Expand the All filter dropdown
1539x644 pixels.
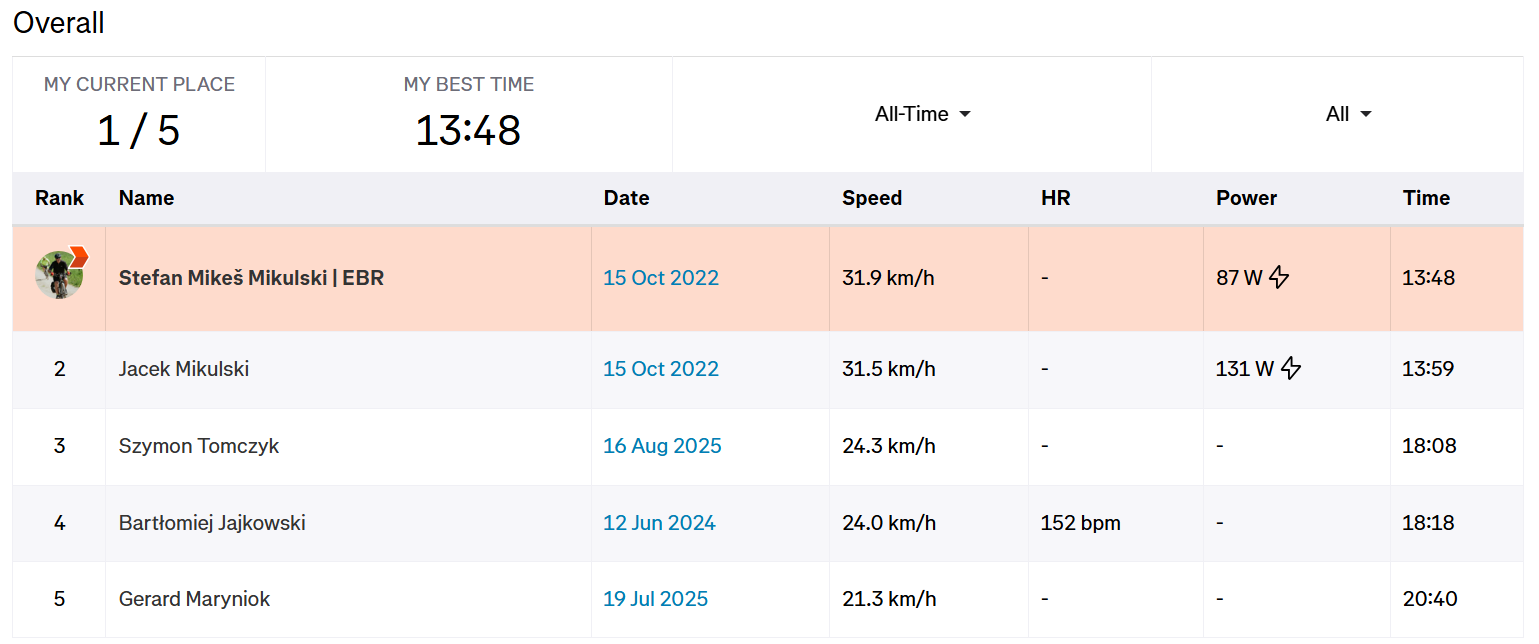tap(1347, 115)
